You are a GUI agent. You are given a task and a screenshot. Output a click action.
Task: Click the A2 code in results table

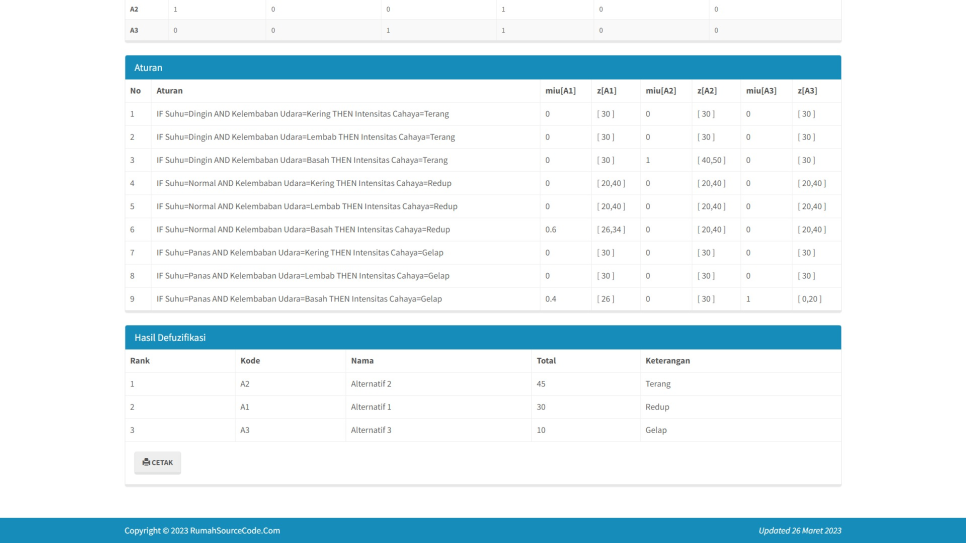pyautogui.click(x=245, y=384)
